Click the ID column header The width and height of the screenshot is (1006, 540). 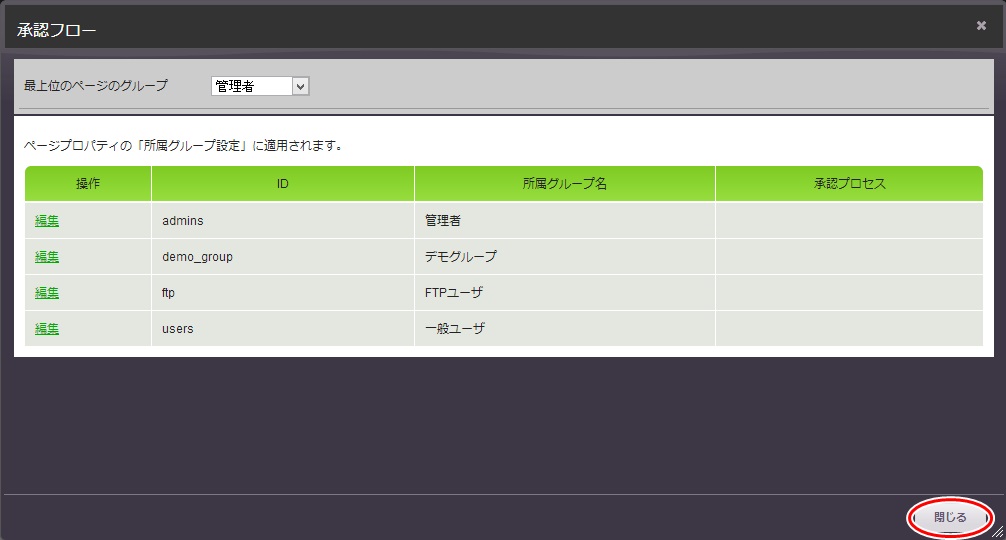[283, 183]
